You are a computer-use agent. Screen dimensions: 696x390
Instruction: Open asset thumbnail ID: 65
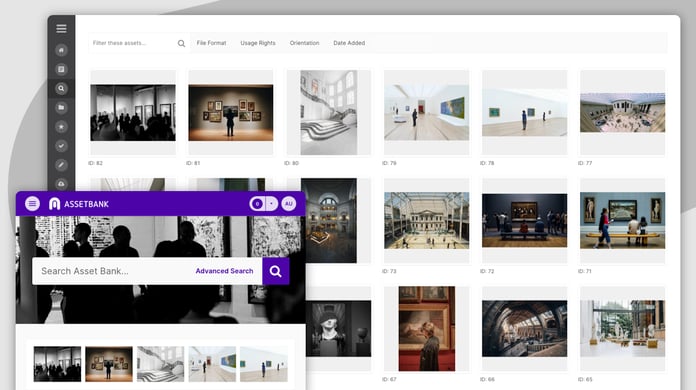[x=622, y=329]
